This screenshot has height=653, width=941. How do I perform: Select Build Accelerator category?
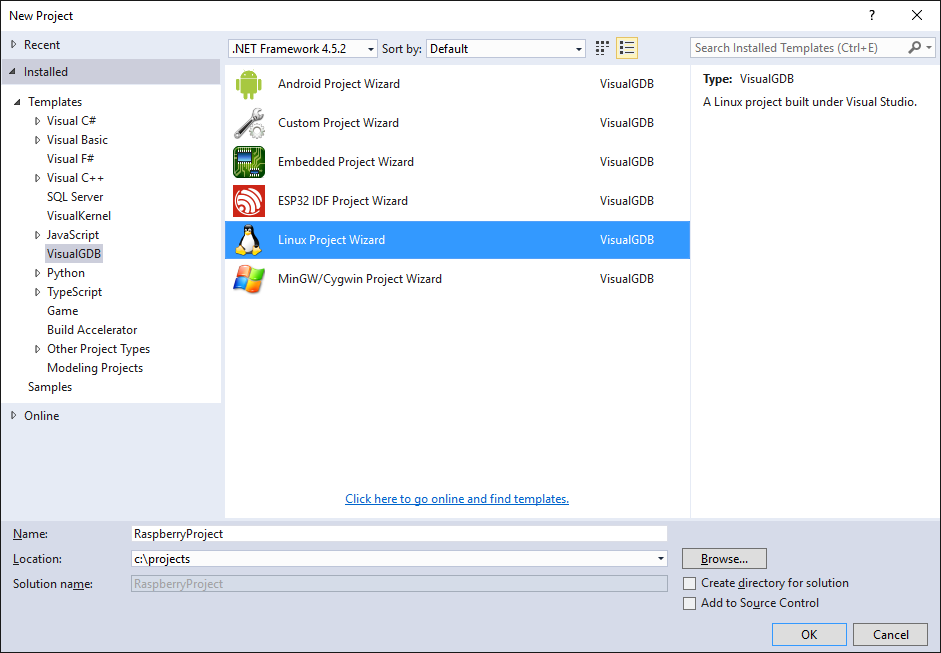[92, 330]
